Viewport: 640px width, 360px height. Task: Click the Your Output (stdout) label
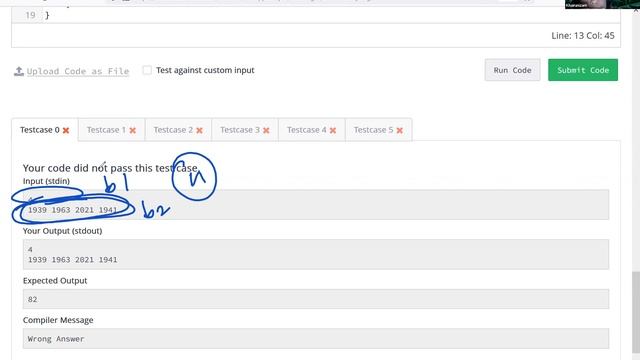[x=62, y=231]
